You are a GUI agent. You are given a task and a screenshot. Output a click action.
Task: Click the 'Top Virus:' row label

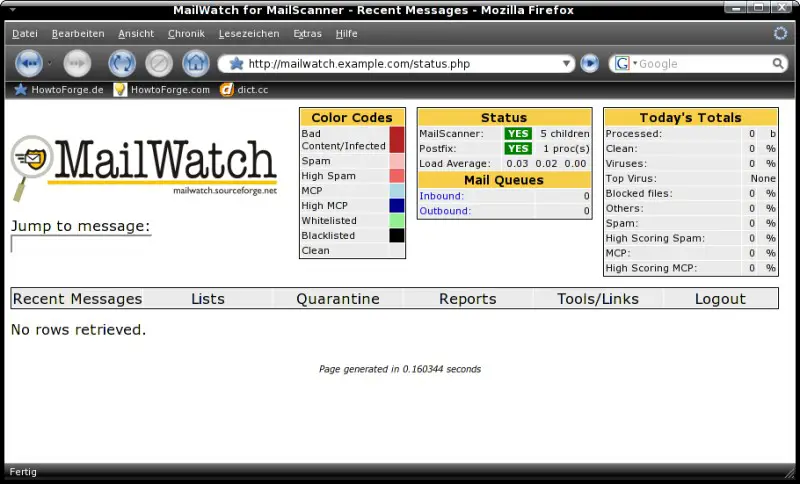coord(631,179)
